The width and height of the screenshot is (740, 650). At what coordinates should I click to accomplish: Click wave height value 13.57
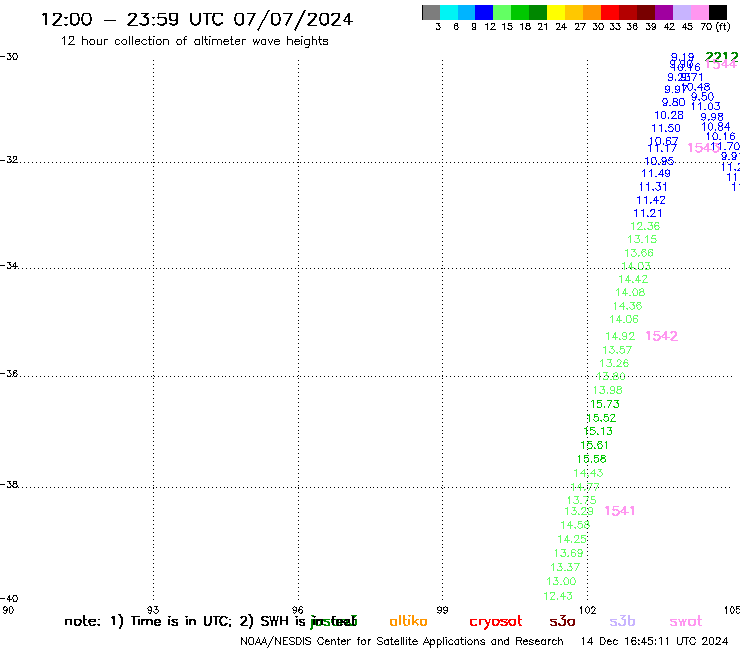(x=617, y=350)
